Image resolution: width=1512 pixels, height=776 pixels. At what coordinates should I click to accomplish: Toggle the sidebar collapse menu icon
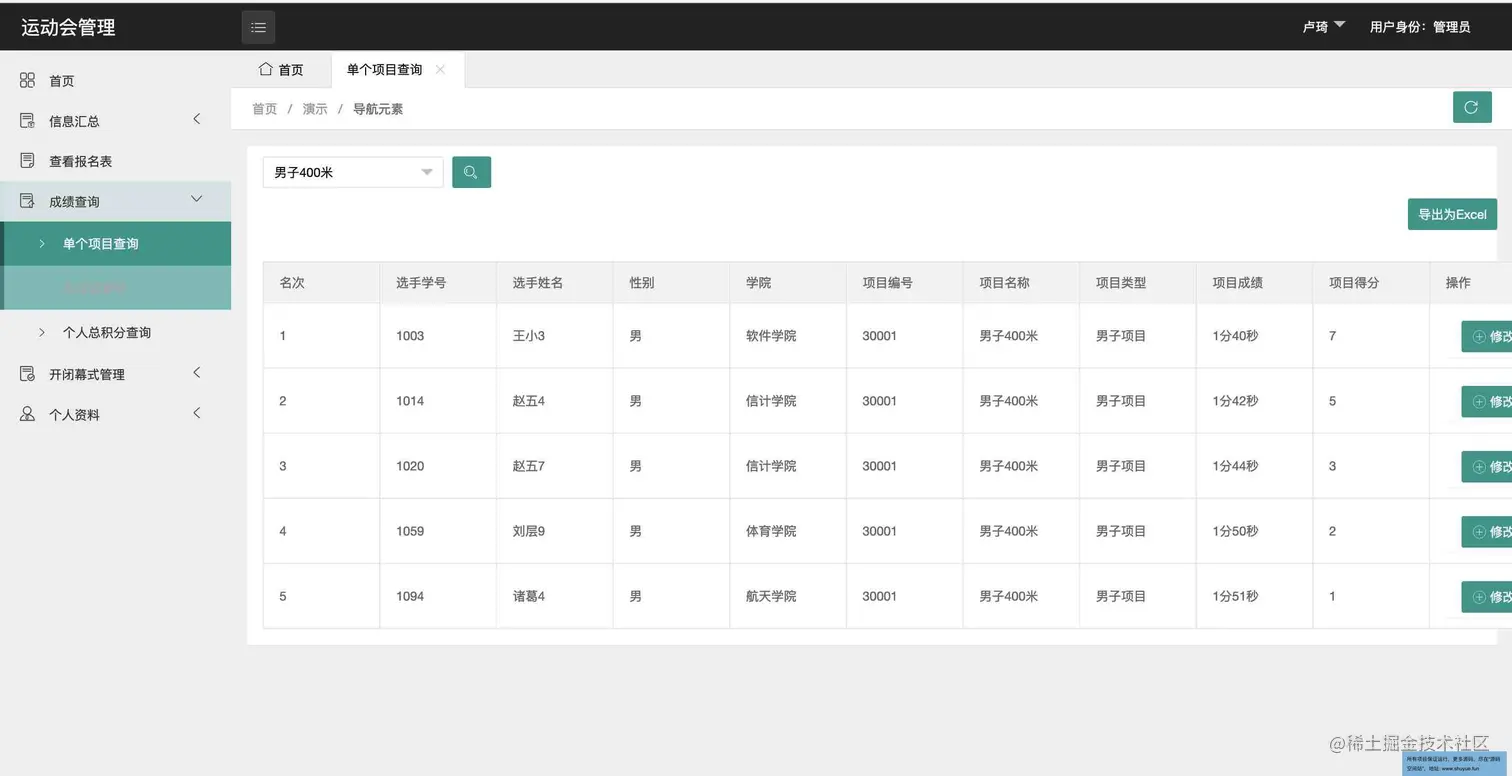click(x=258, y=27)
